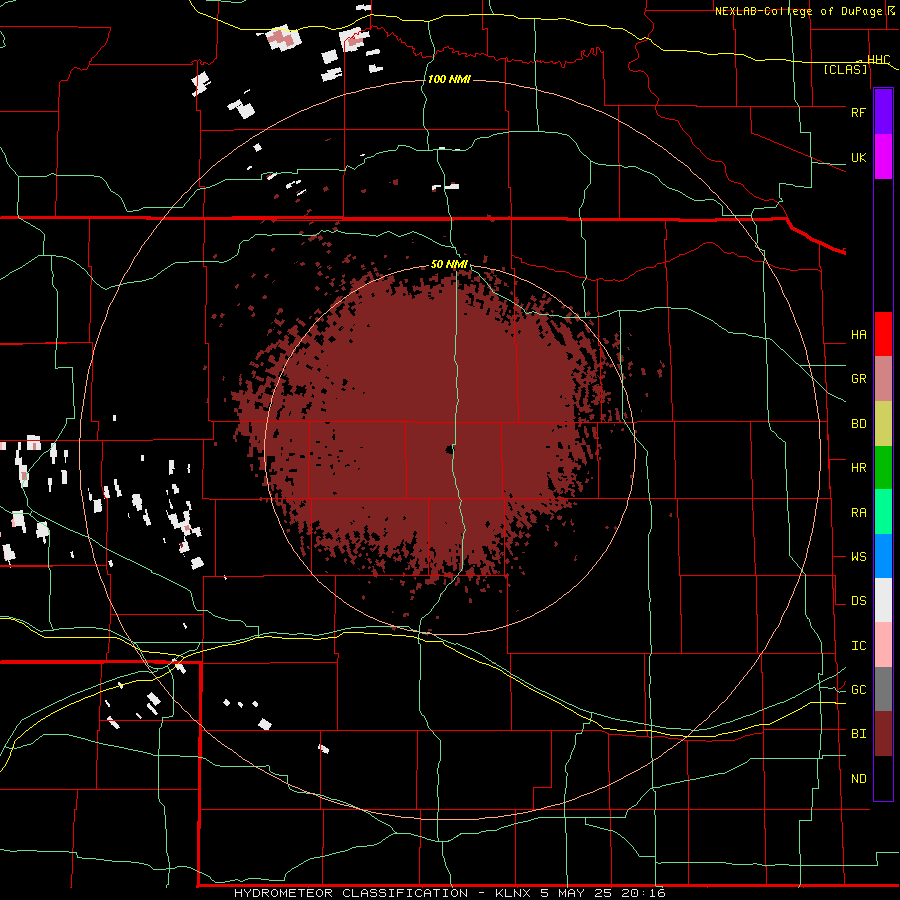Image resolution: width=900 pixels, height=900 pixels.
Task: Click the 'HHC' product code text
Action: pyautogui.click(x=878, y=60)
